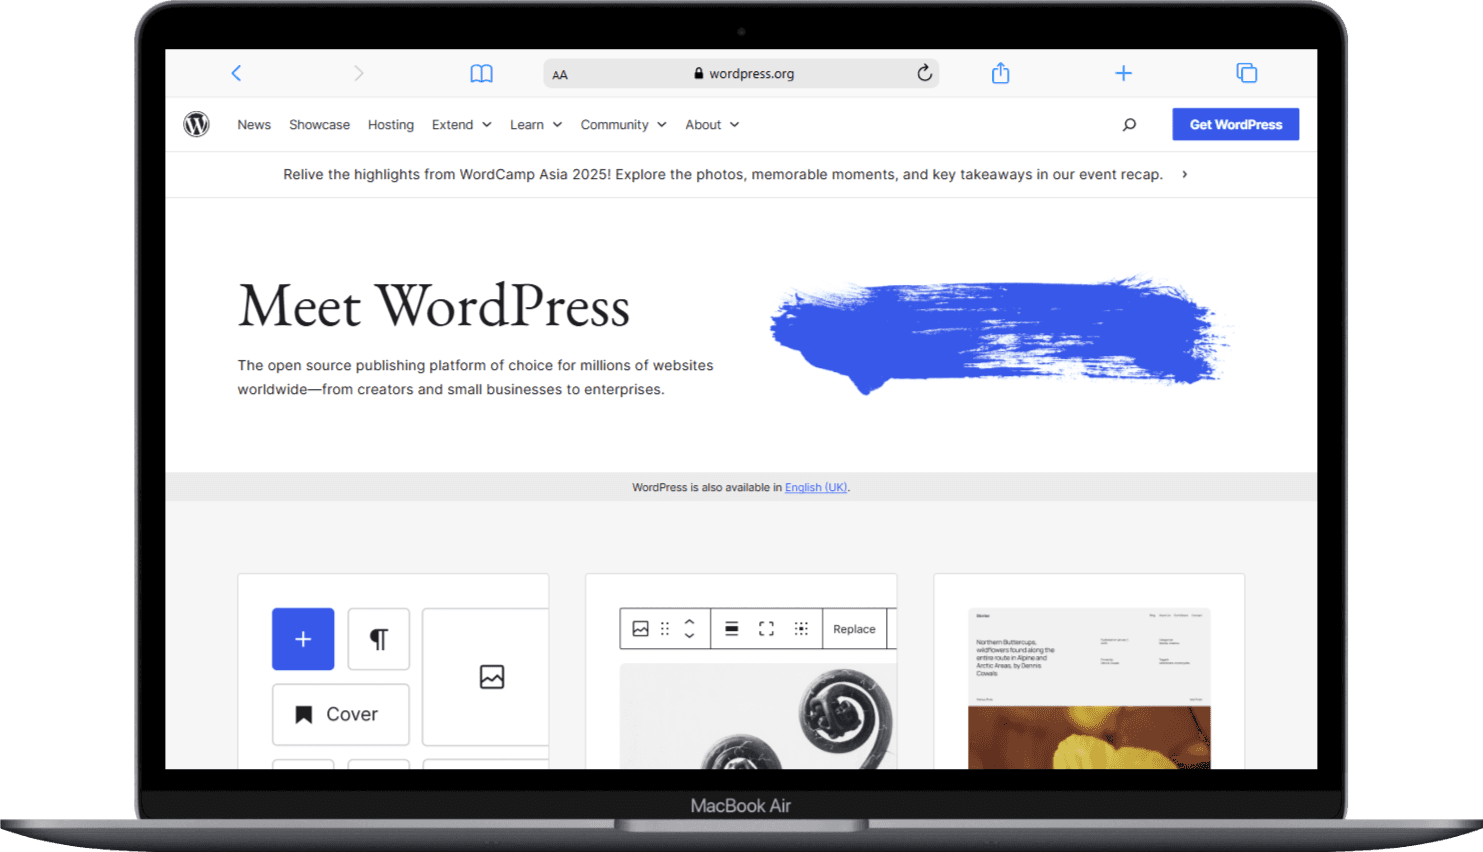This screenshot has height=852, width=1483.
Task: Click the arrow after the WordCamp banner
Action: 1185,174
